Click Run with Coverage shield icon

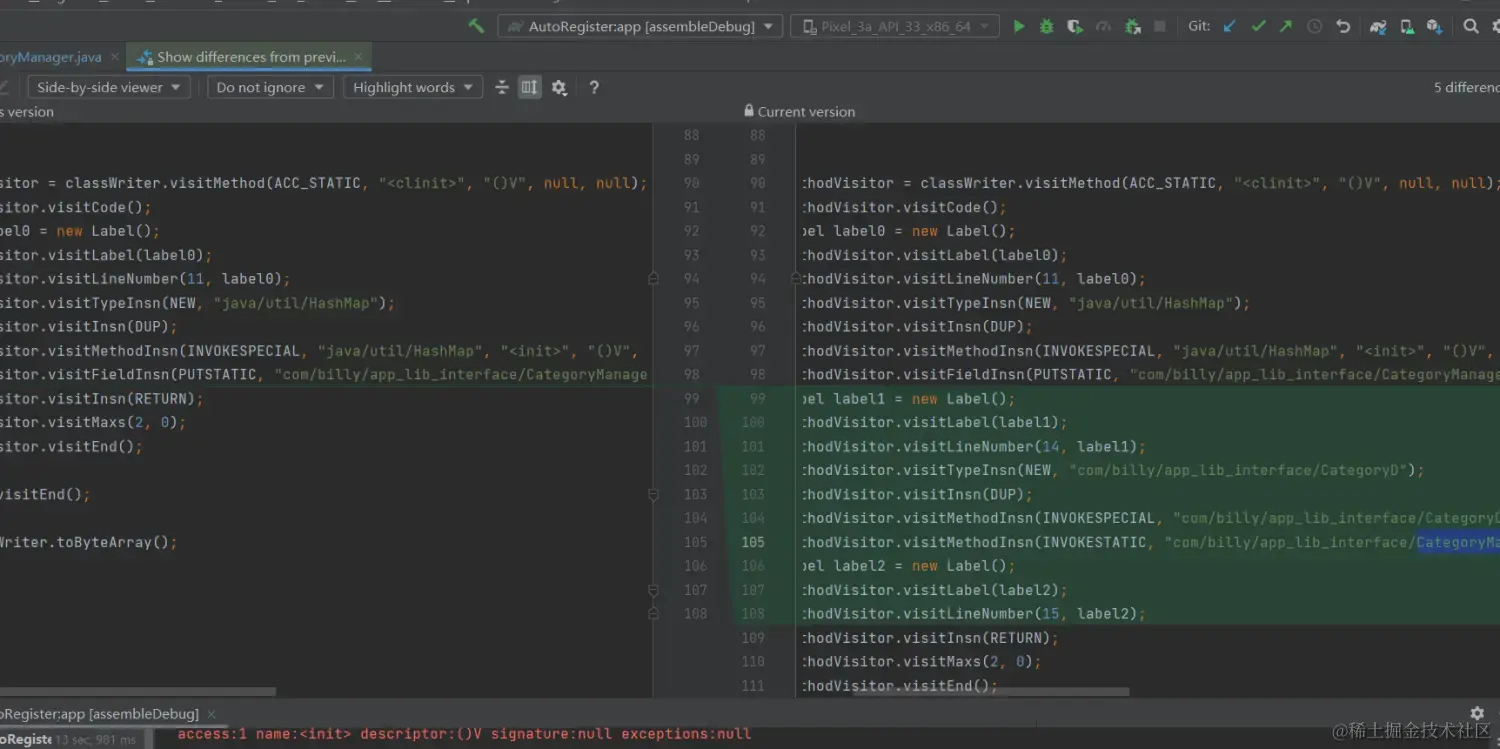click(x=1075, y=26)
